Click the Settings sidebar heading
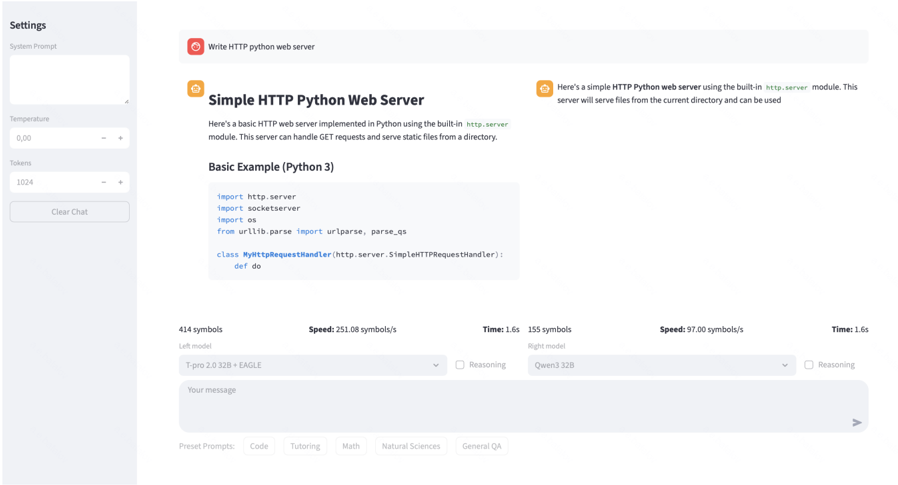This screenshot has width=898, height=485. [x=27, y=25]
